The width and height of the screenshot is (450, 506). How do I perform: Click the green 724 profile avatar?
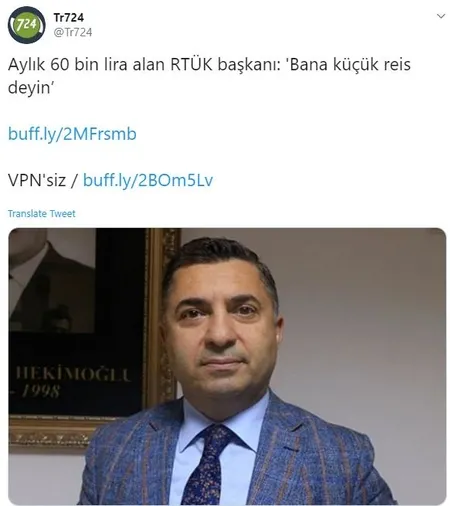point(26,25)
